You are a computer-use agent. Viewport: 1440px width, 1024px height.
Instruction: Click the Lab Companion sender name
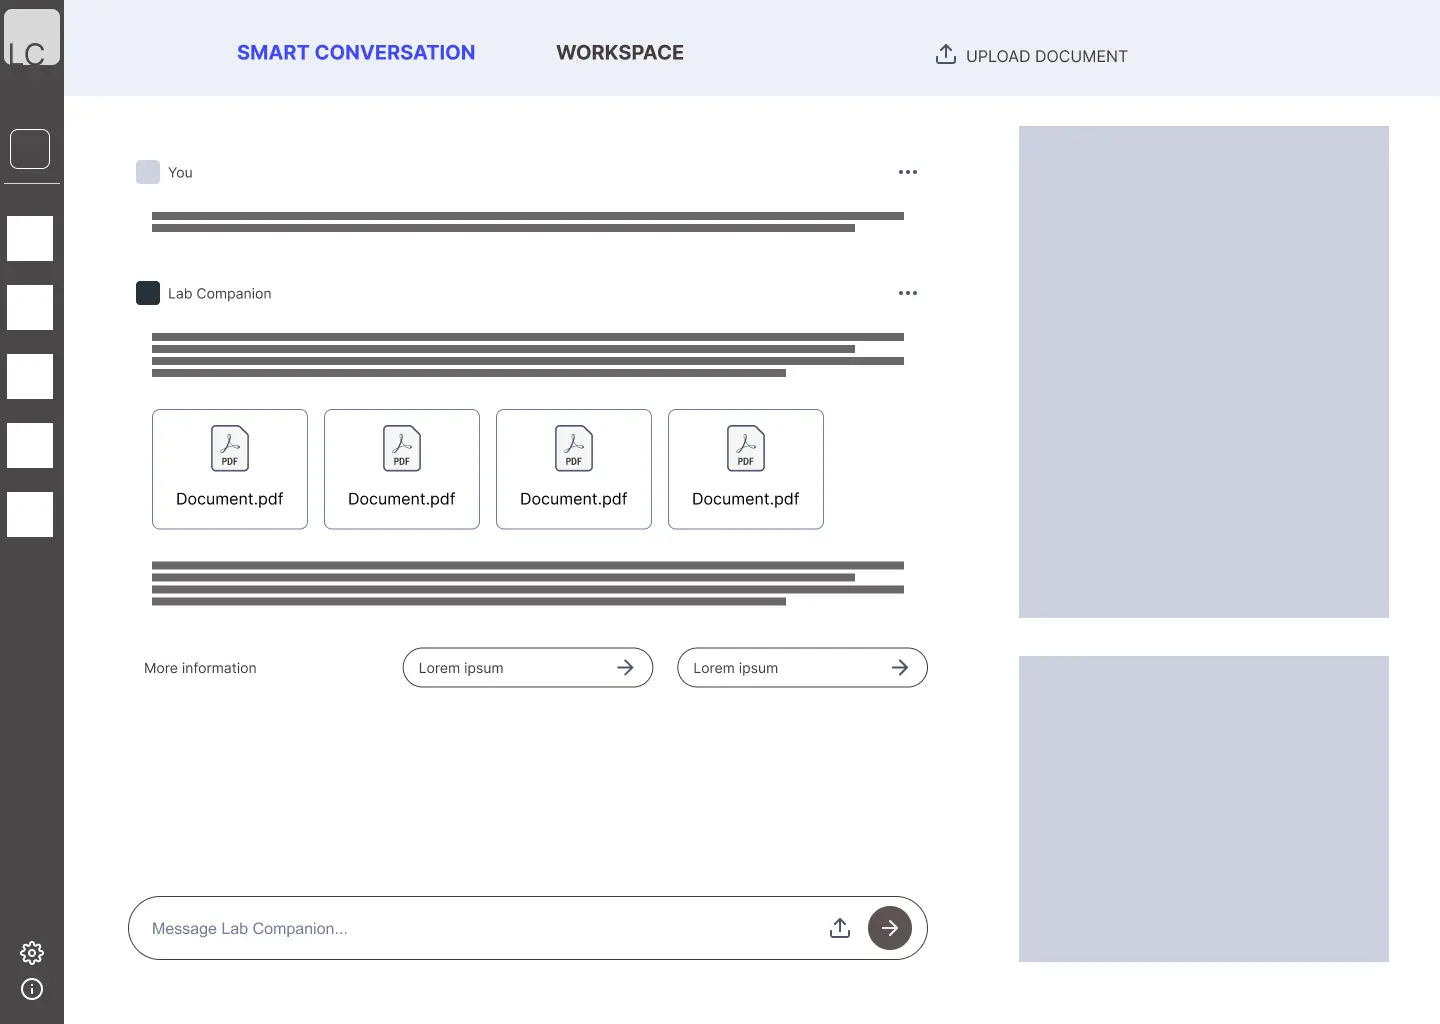(x=220, y=293)
